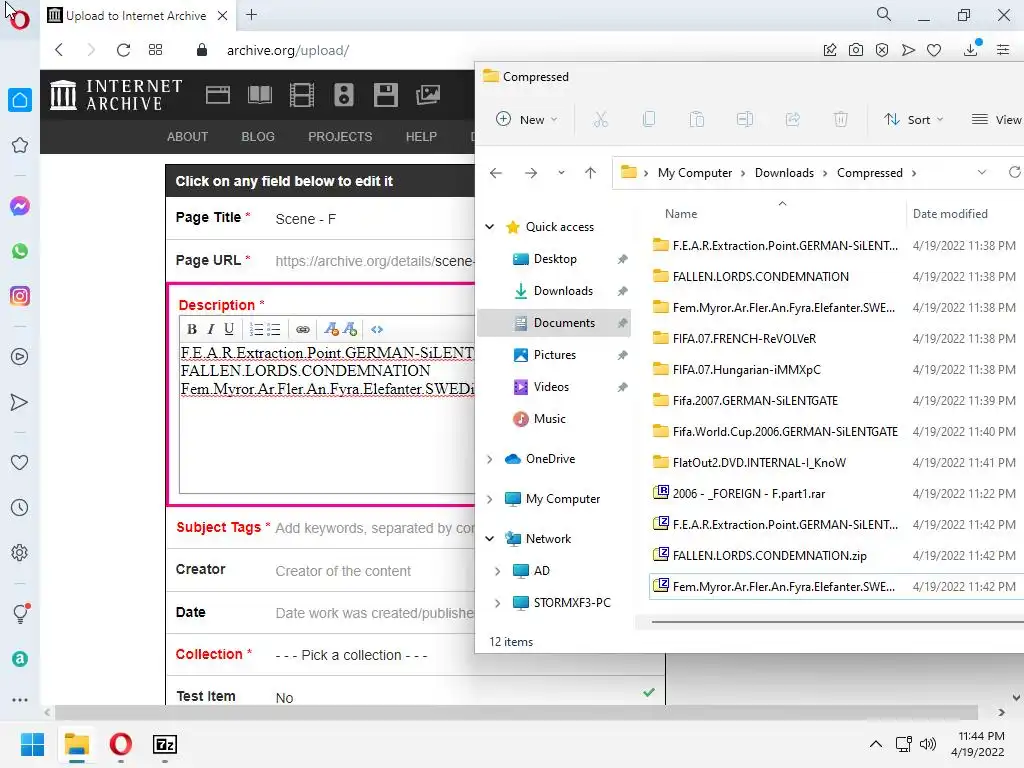Open sidebar heart Pinboards icon
This screenshot has height=768, width=1024.
(20, 462)
